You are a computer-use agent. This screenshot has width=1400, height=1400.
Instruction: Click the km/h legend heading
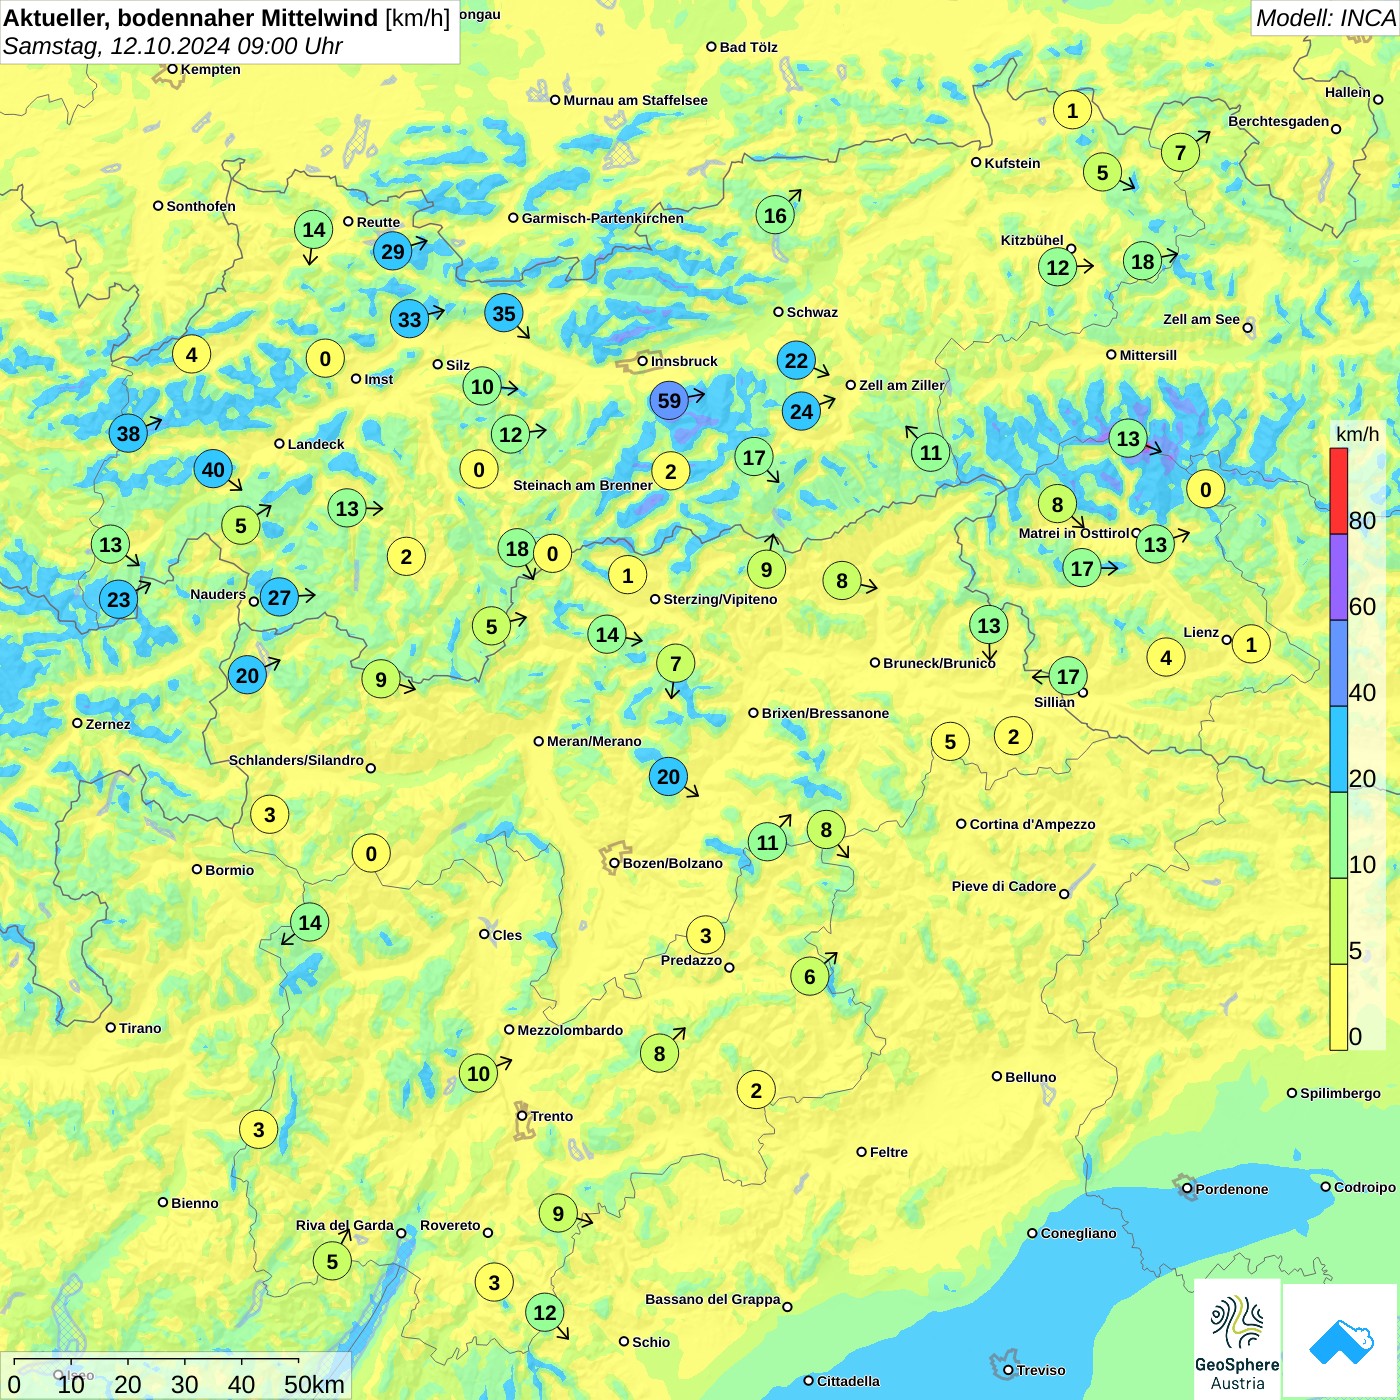[x=1357, y=434]
